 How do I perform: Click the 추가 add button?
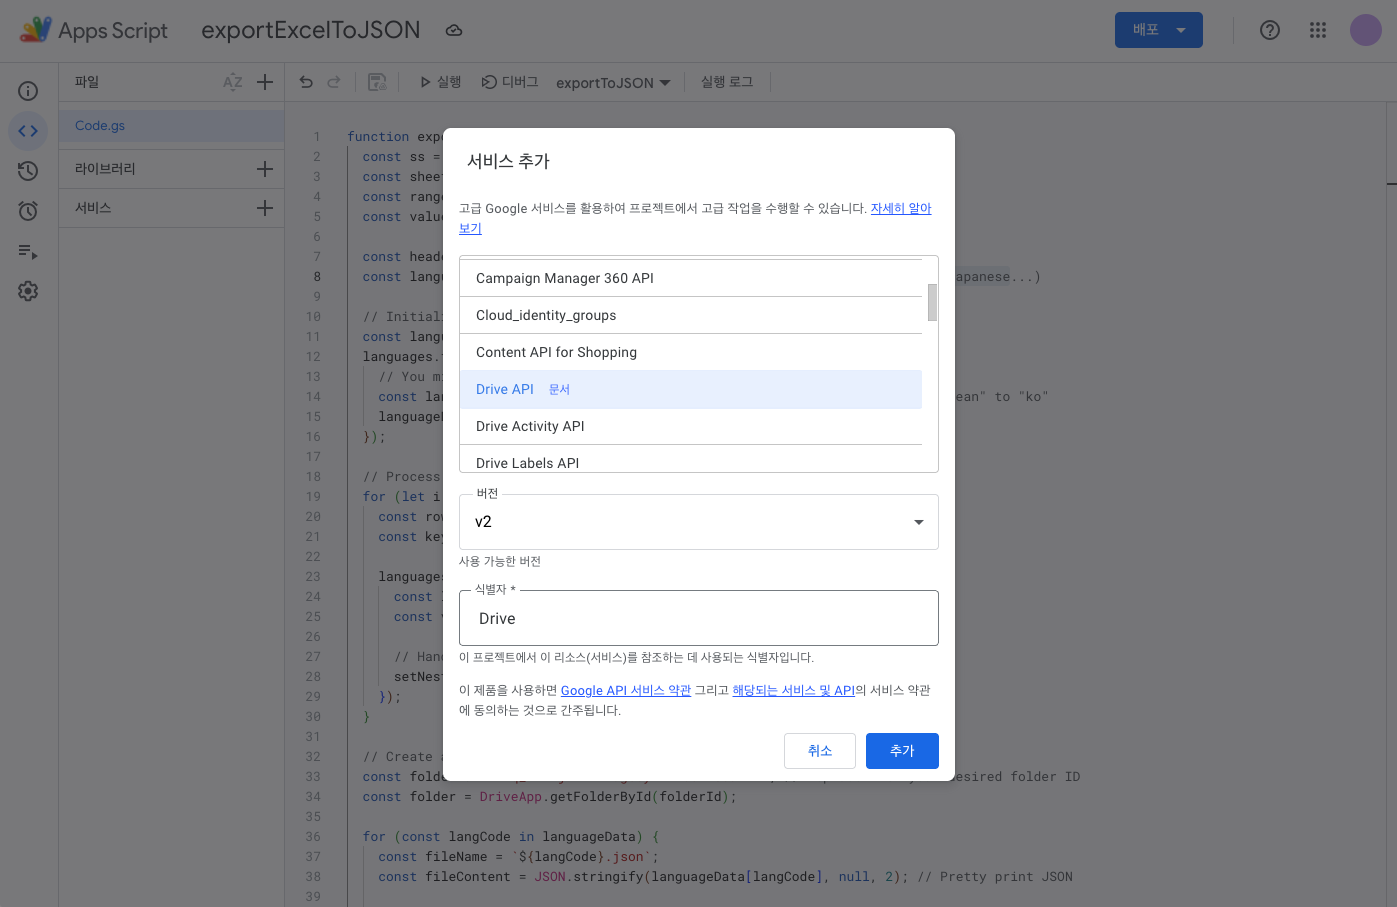click(x=902, y=751)
